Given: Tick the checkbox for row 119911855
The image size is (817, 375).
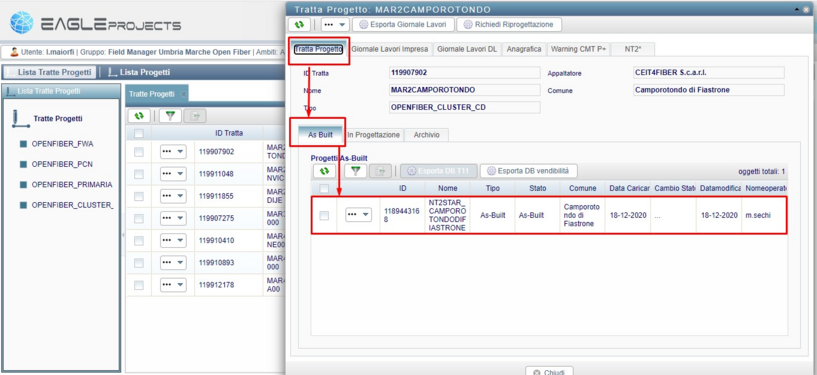Looking at the screenshot, I should (139, 196).
